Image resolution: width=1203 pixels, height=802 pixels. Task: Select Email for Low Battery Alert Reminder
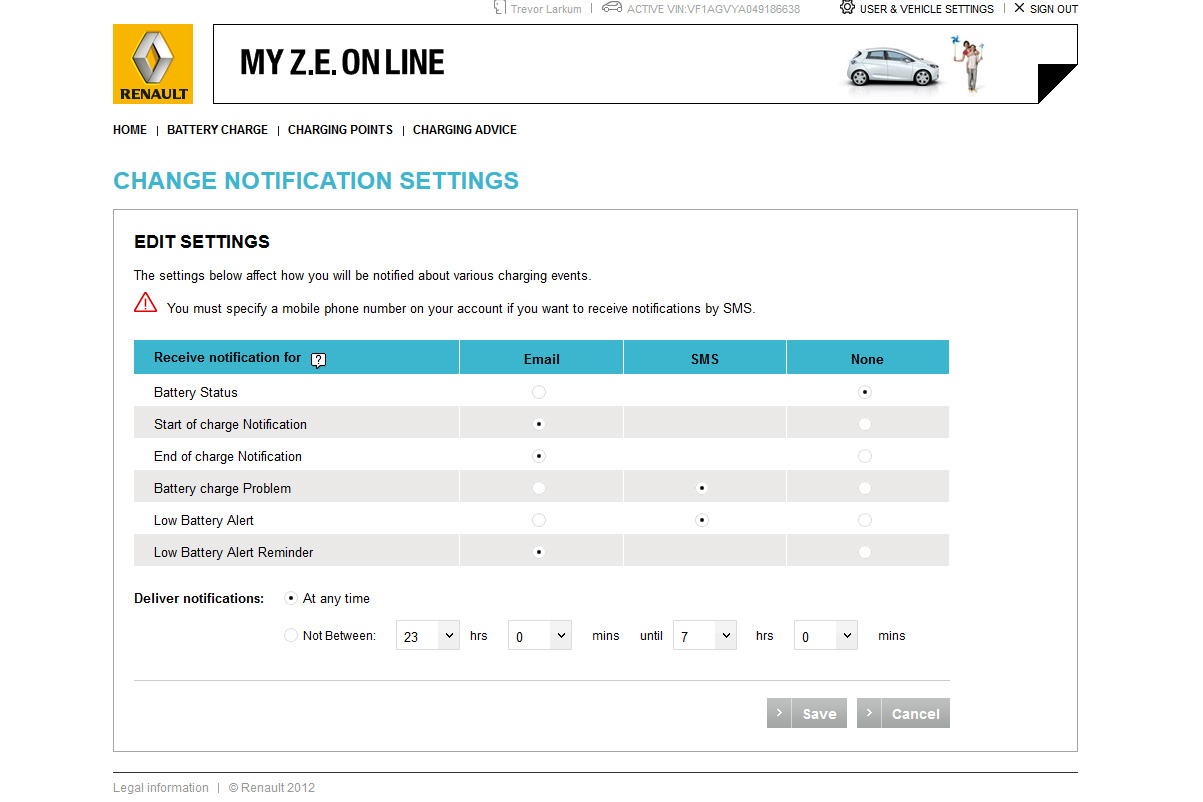tap(539, 552)
